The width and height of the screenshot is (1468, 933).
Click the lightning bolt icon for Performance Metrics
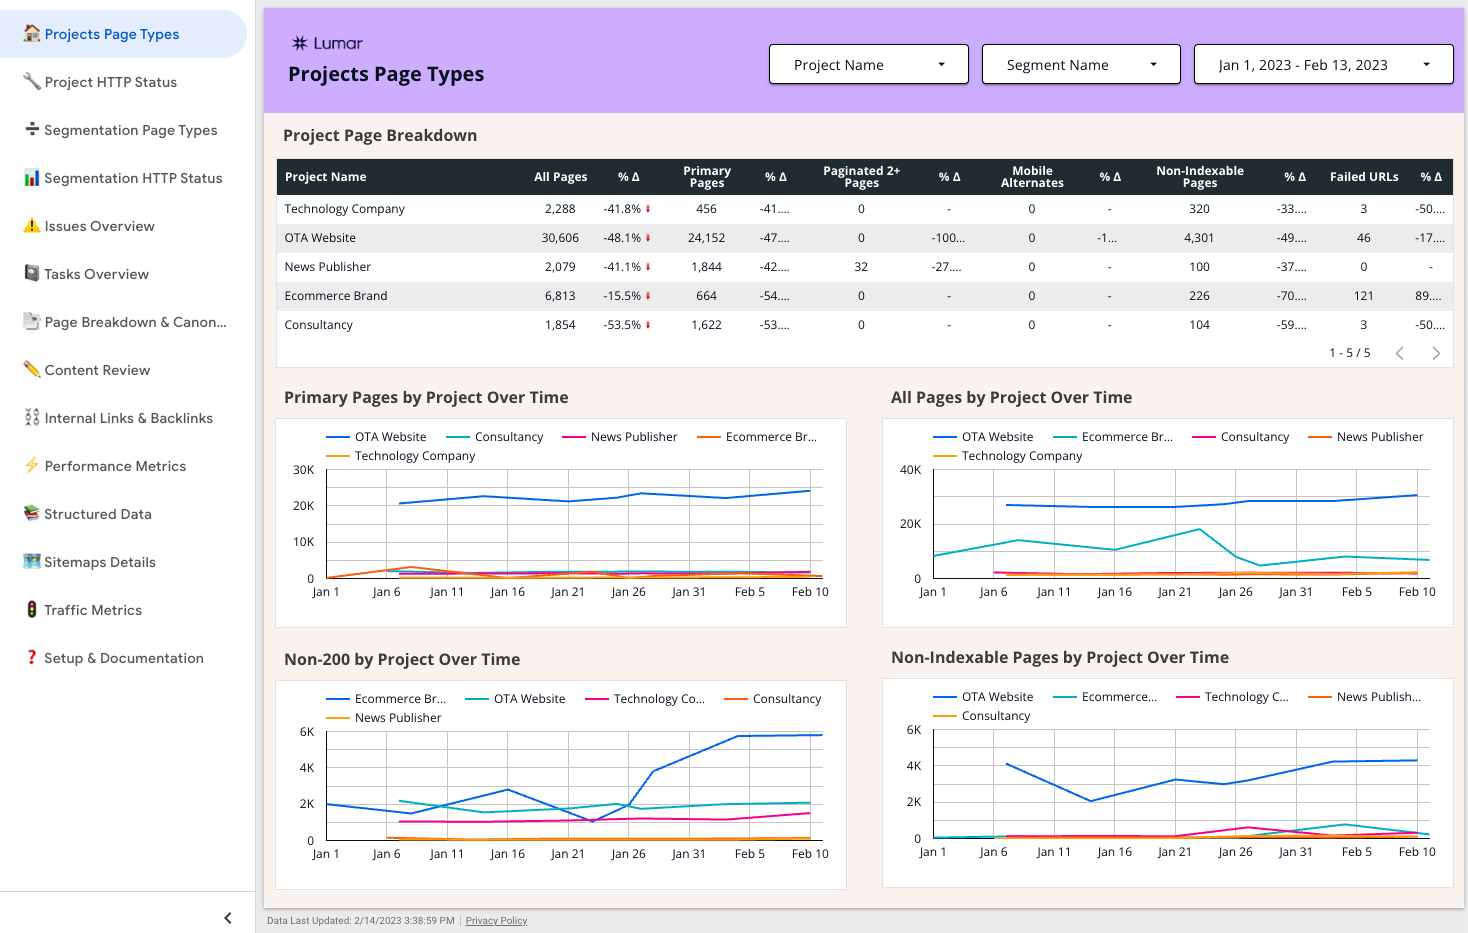click(x=32, y=466)
